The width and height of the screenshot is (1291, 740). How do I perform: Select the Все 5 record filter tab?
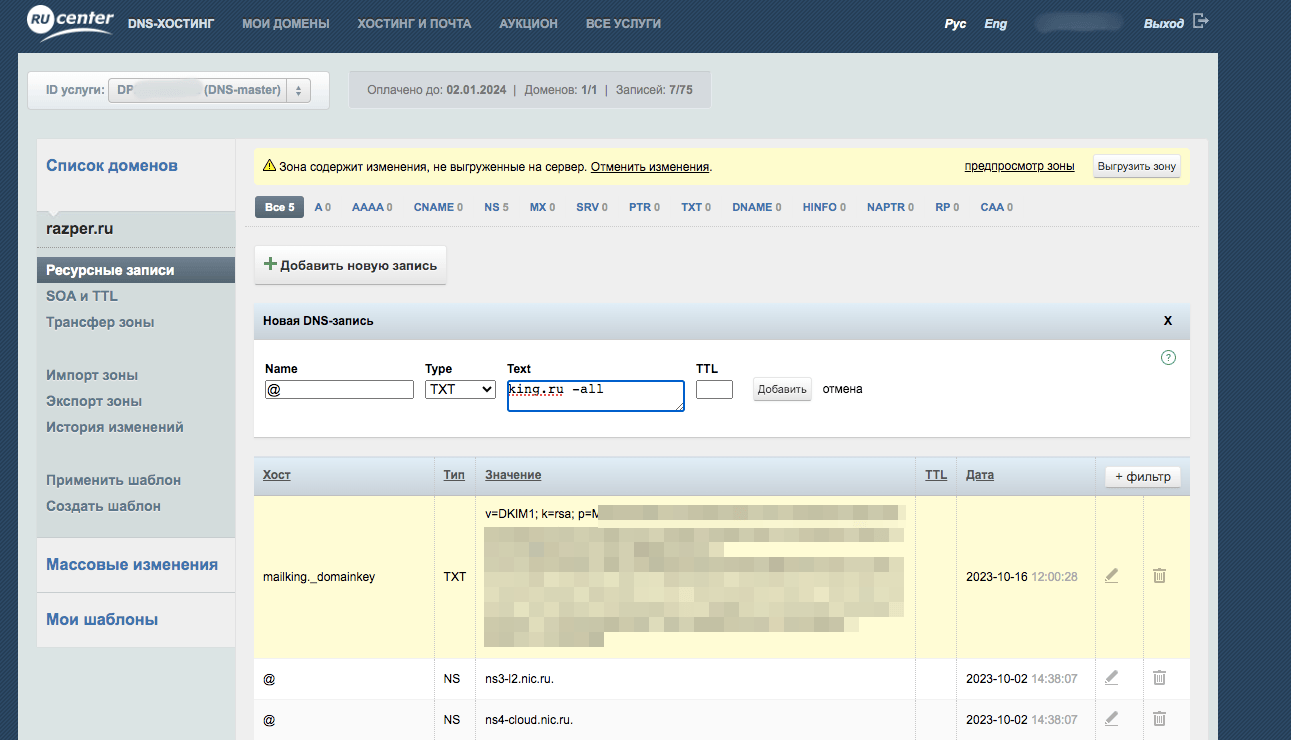click(279, 207)
